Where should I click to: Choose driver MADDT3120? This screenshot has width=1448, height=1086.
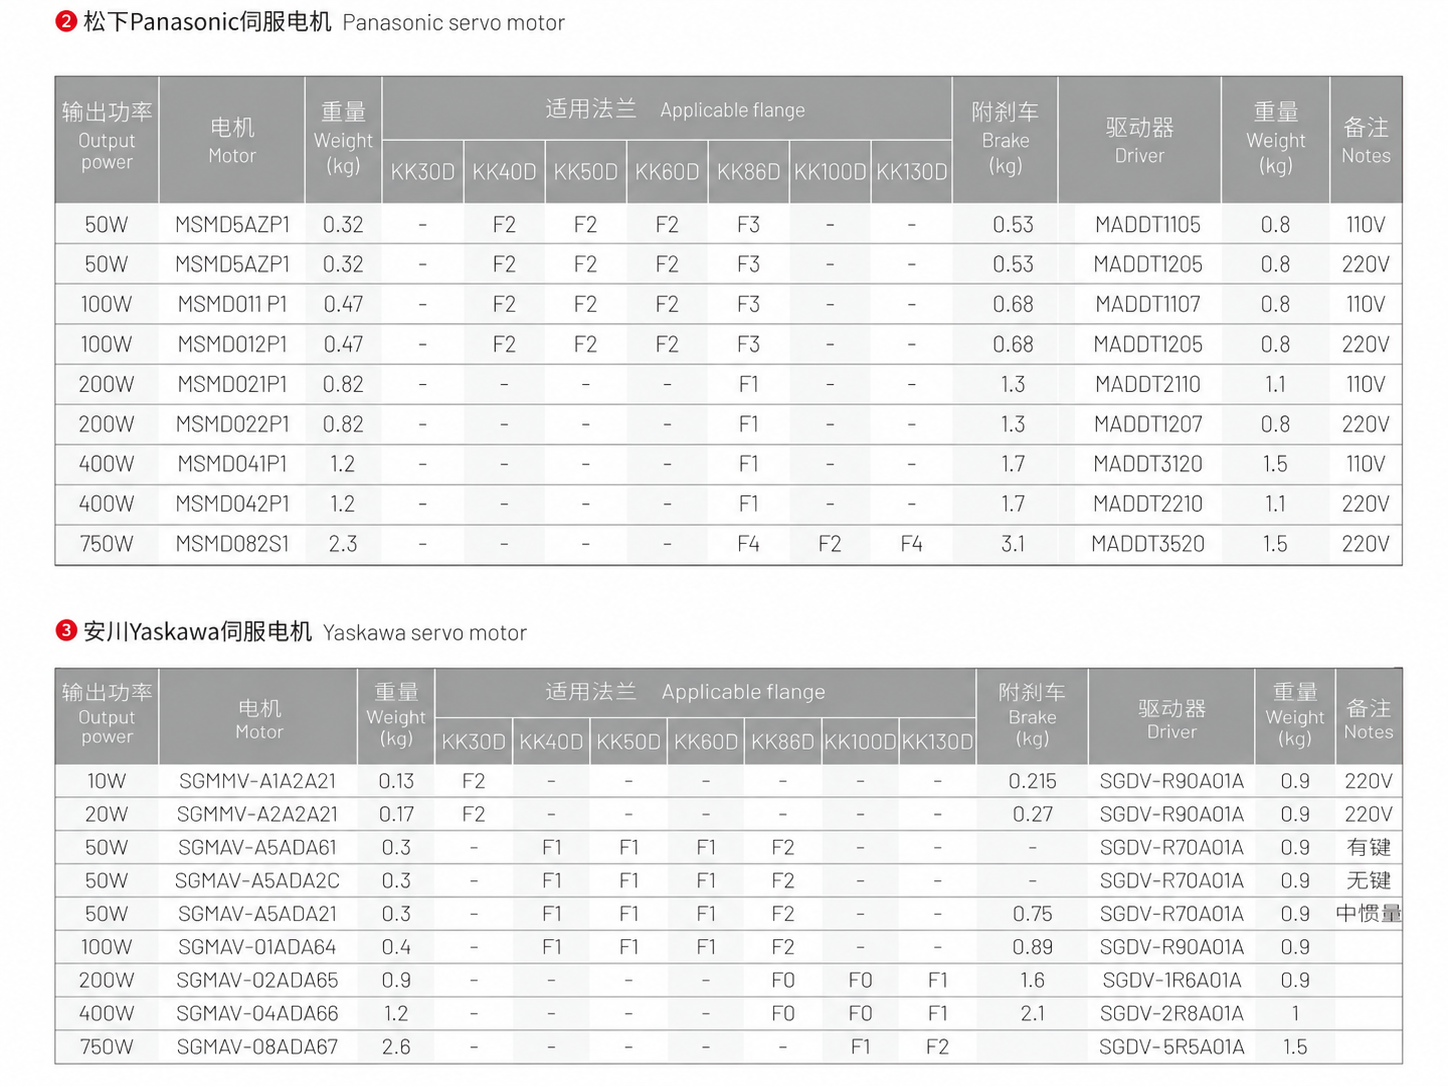[x=1148, y=464]
